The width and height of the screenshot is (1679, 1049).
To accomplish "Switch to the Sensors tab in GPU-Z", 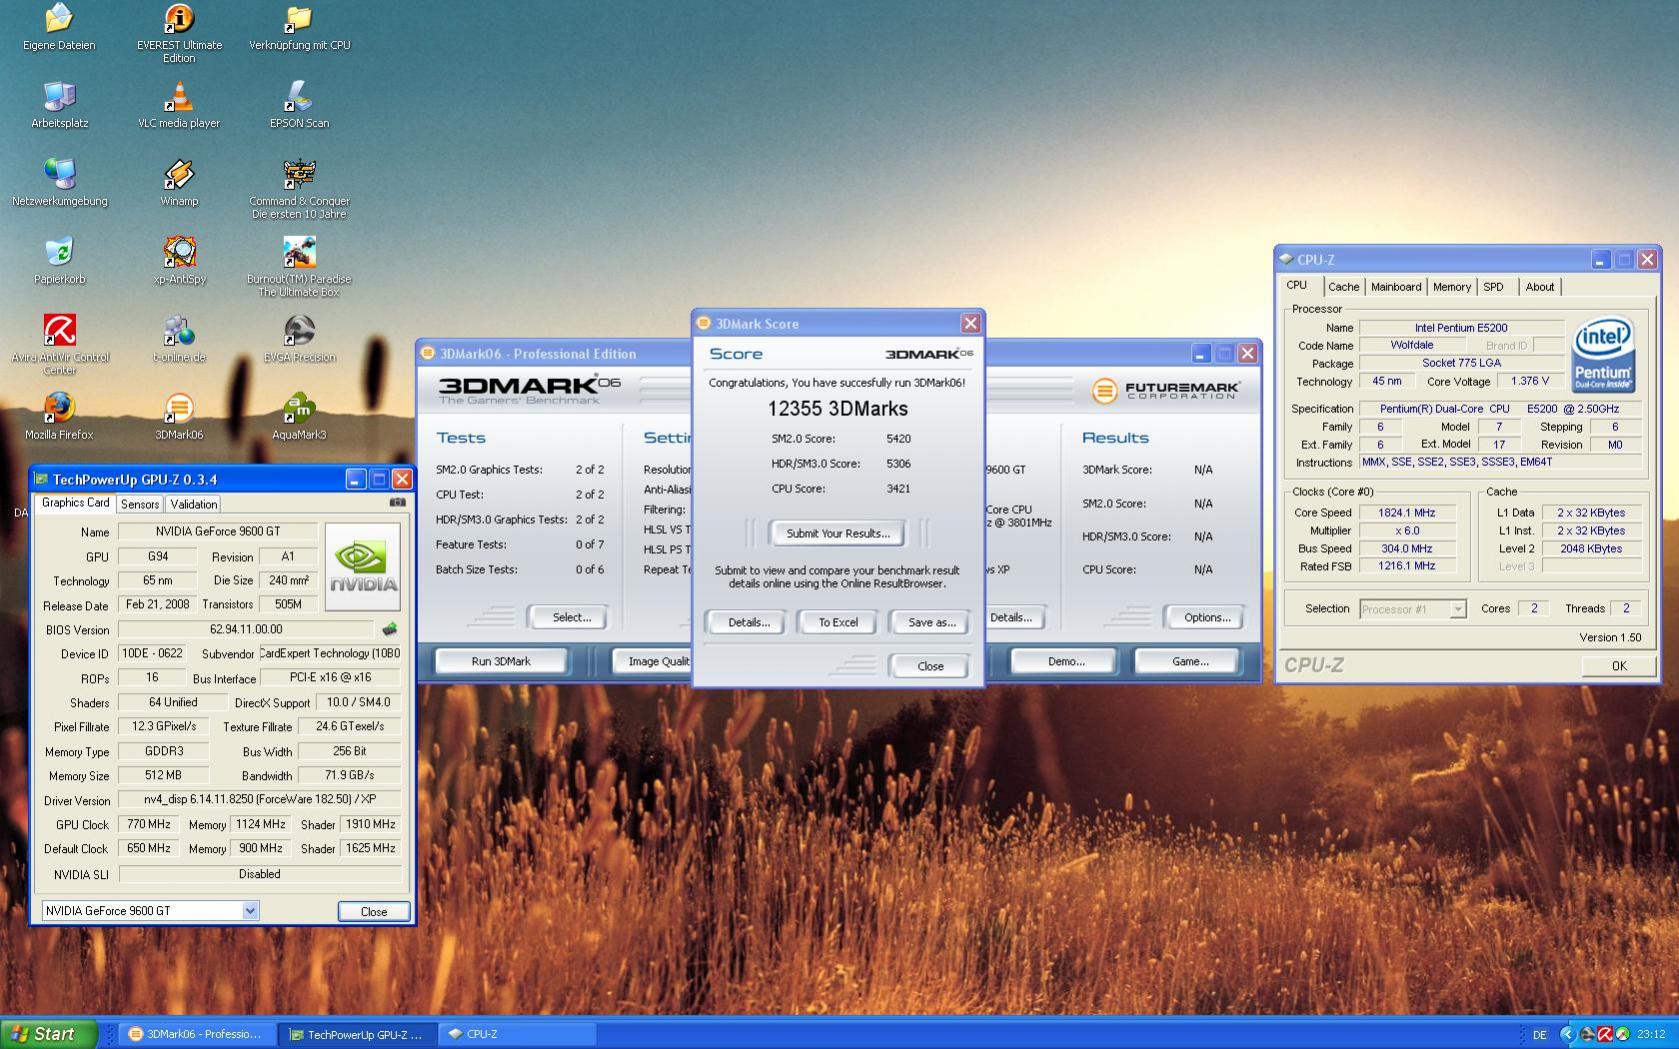I will pyautogui.click(x=140, y=504).
